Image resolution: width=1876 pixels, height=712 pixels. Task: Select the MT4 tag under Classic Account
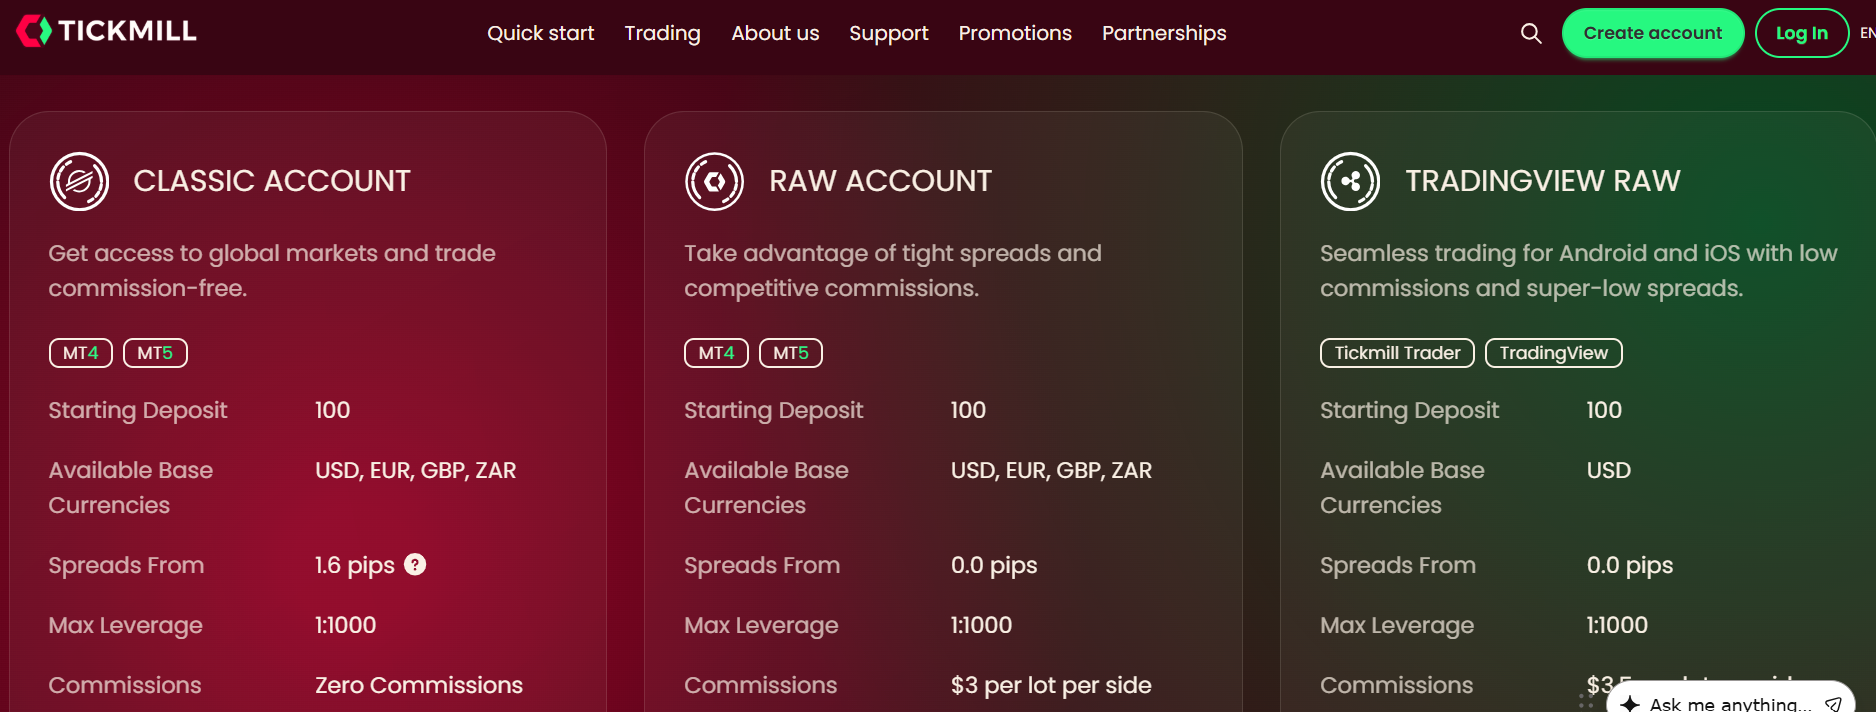pyautogui.click(x=81, y=353)
